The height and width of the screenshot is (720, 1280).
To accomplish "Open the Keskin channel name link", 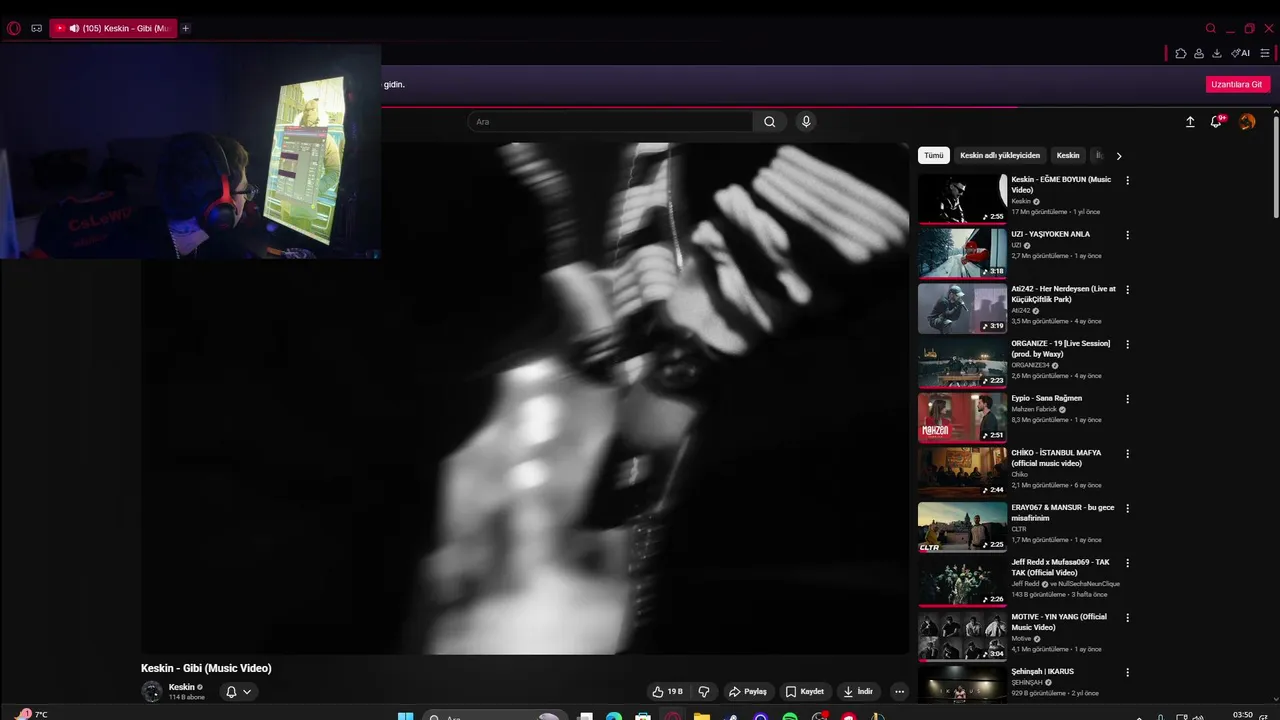I will click(x=181, y=687).
